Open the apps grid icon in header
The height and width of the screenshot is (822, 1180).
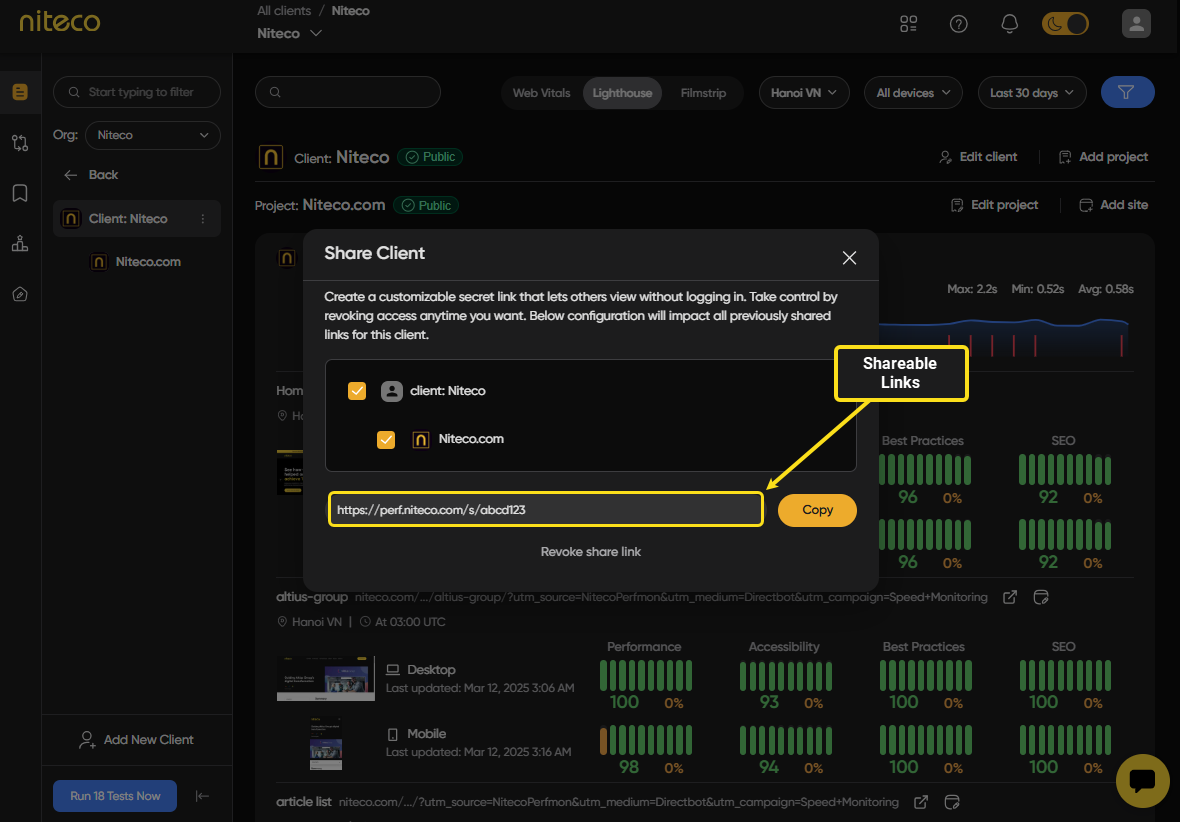(908, 24)
